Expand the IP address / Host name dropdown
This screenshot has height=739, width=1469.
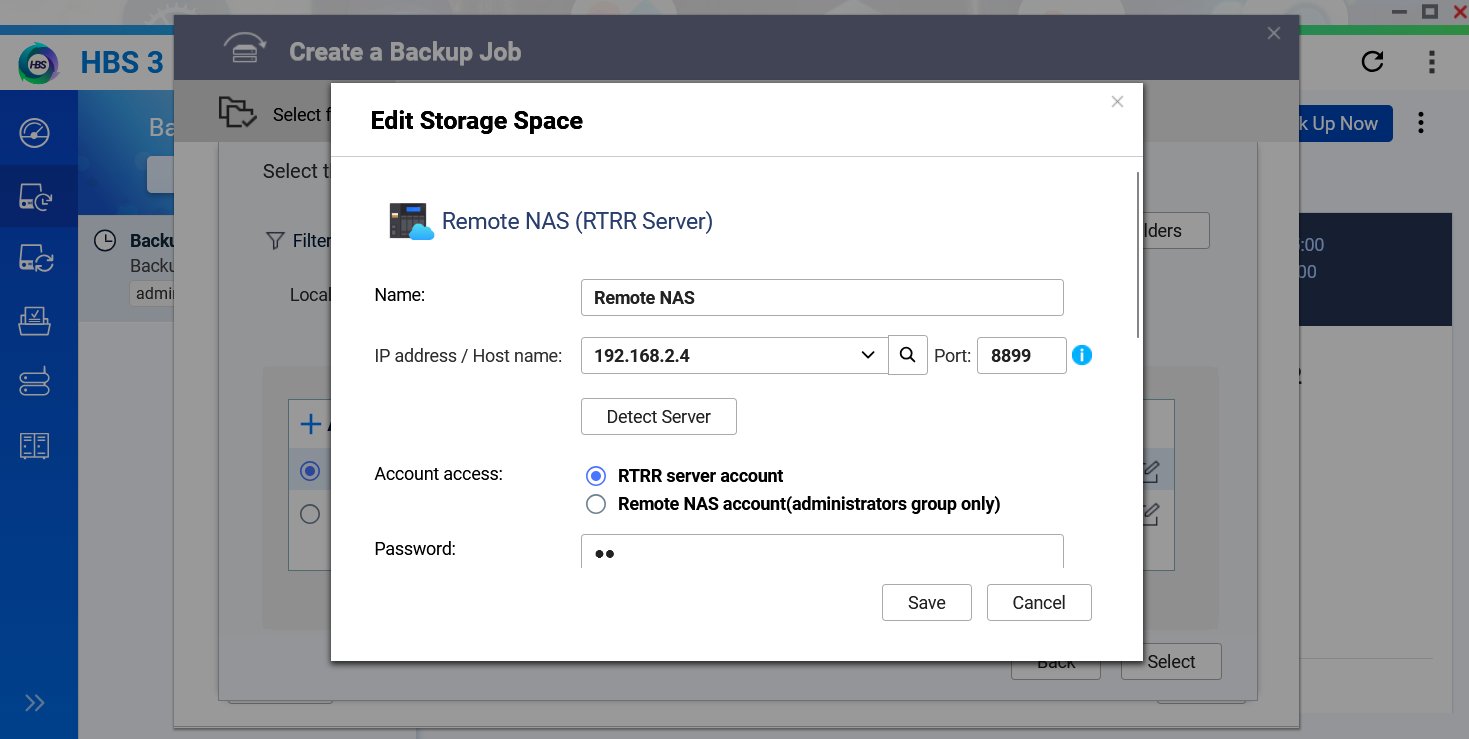(x=866, y=356)
